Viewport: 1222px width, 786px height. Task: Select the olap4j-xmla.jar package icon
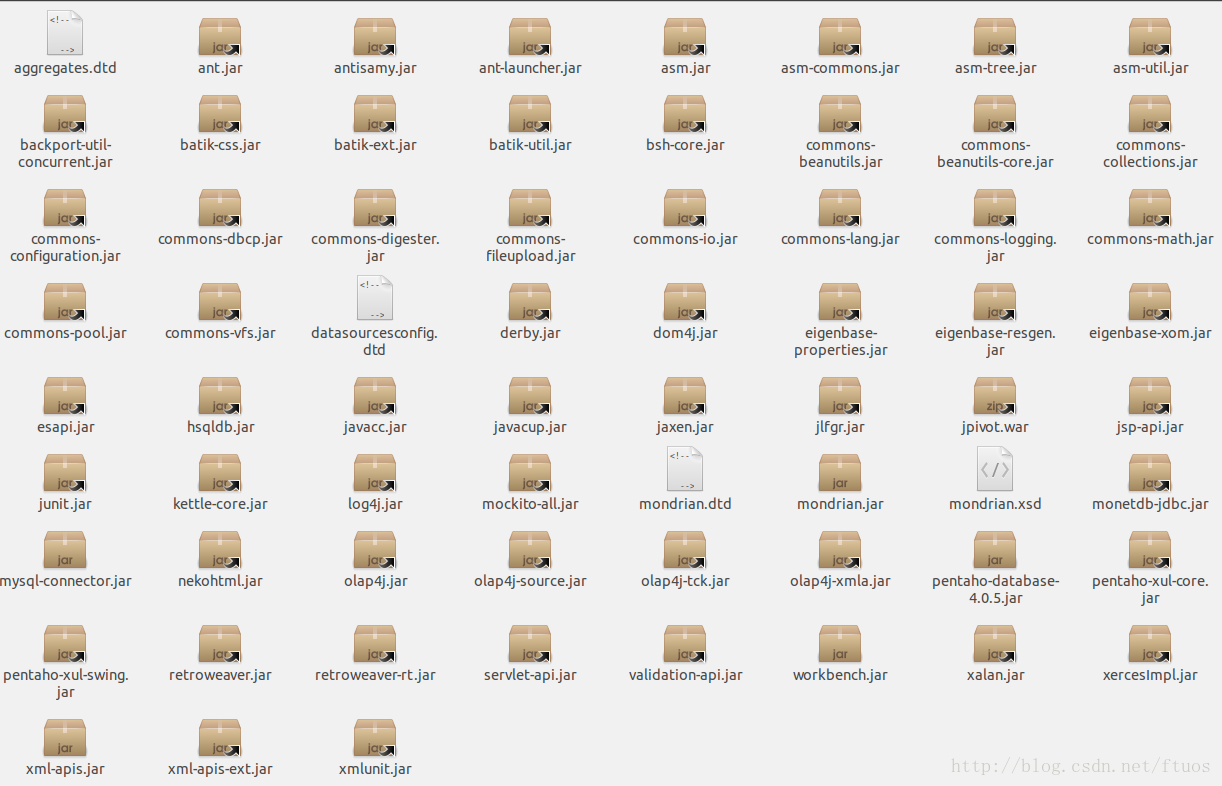pyautogui.click(x=840, y=550)
